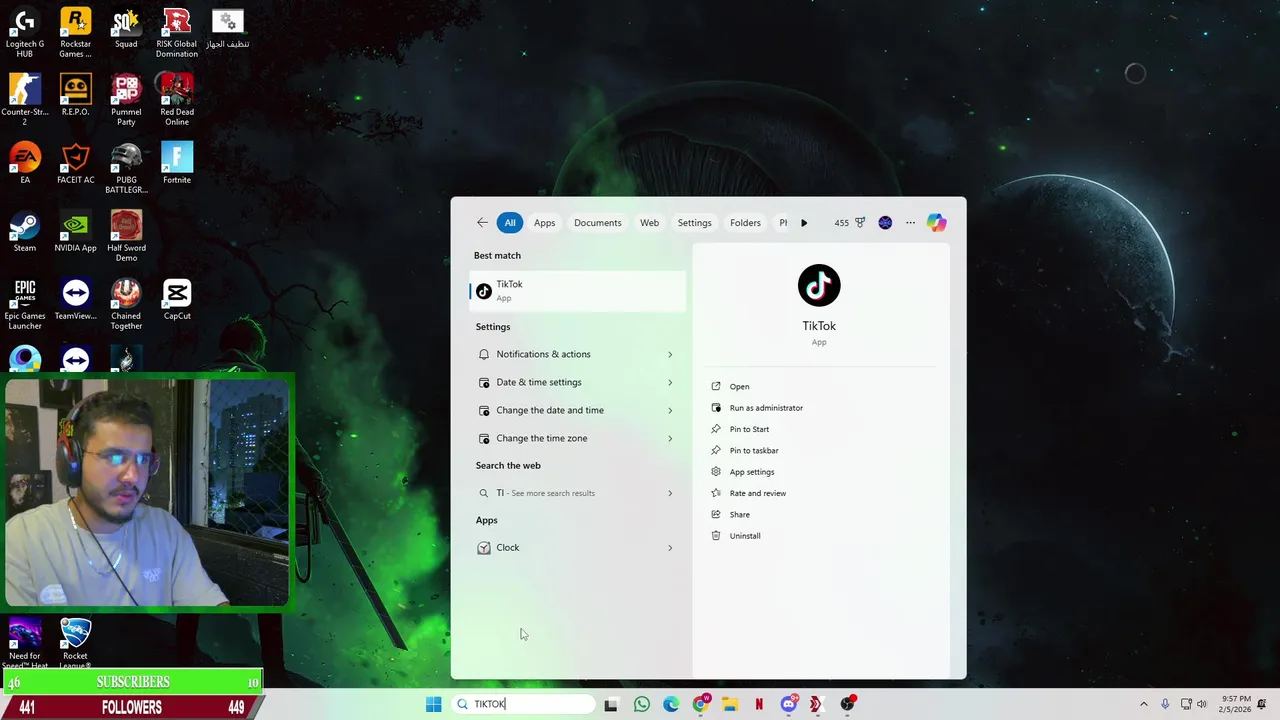Switch to the Settings filter tab
1280x720 pixels.
point(694,223)
